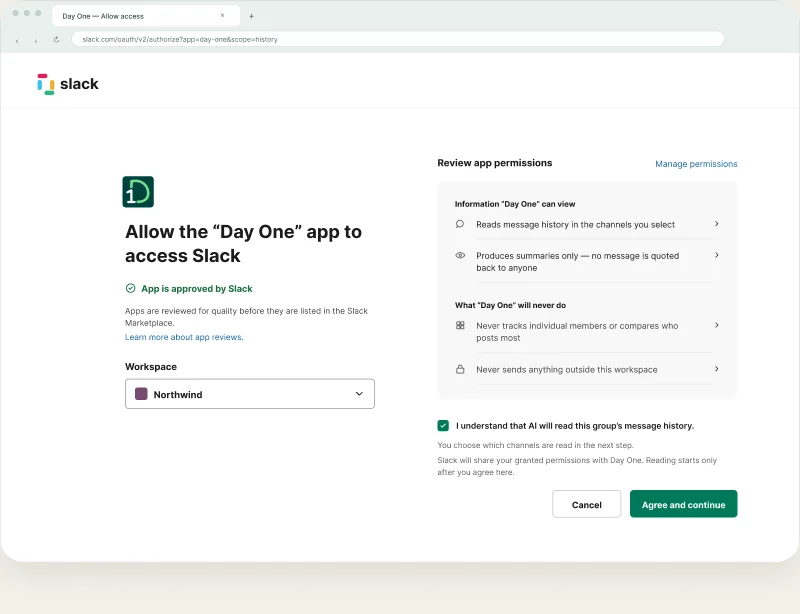Click 'You choose which channels are read' note

535,445
